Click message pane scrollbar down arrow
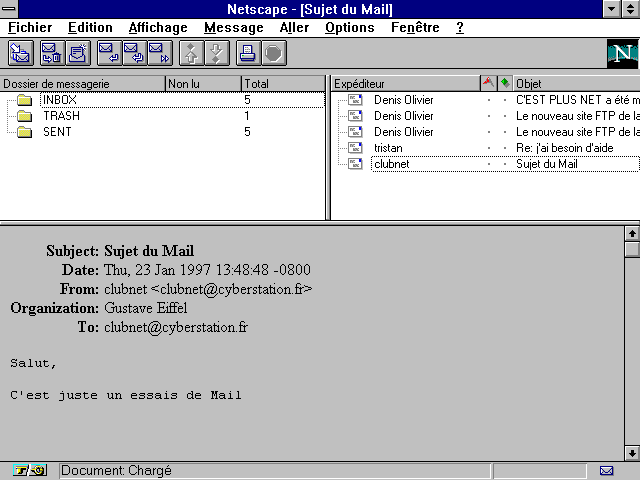 [x=632, y=453]
